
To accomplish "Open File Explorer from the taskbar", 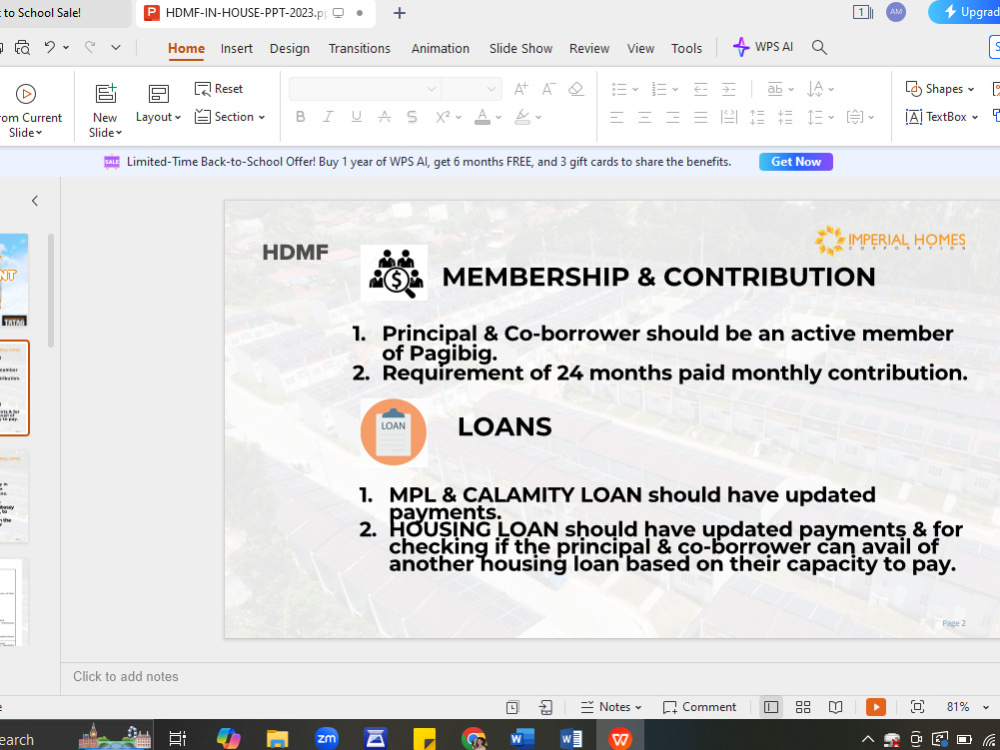I will (x=277, y=739).
